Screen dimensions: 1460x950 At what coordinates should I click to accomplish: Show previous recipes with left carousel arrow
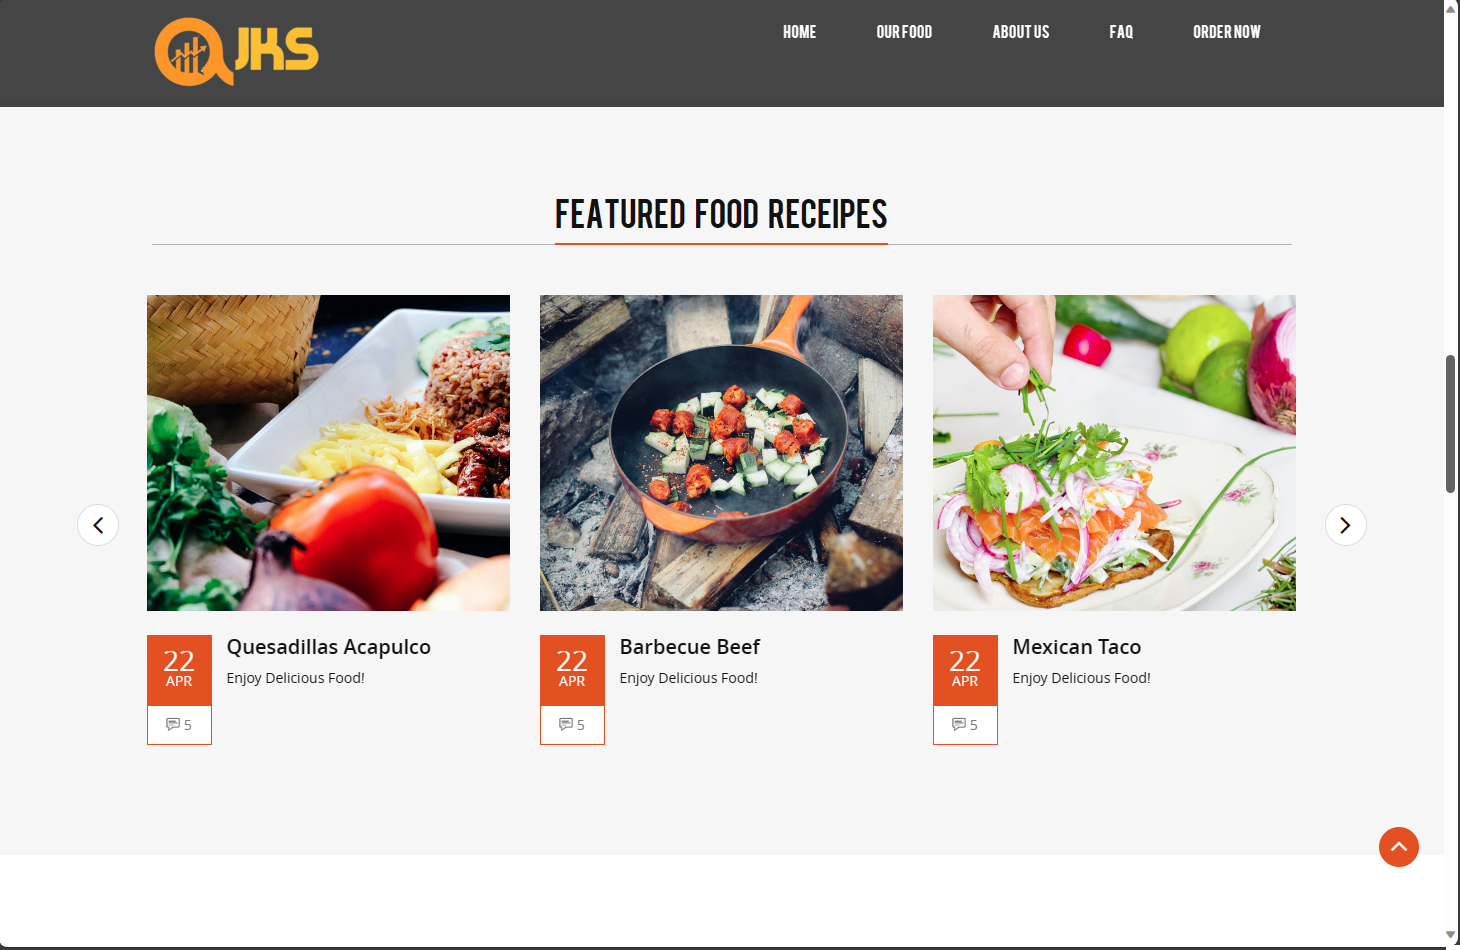pyautogui.click(x=98, y=525)
